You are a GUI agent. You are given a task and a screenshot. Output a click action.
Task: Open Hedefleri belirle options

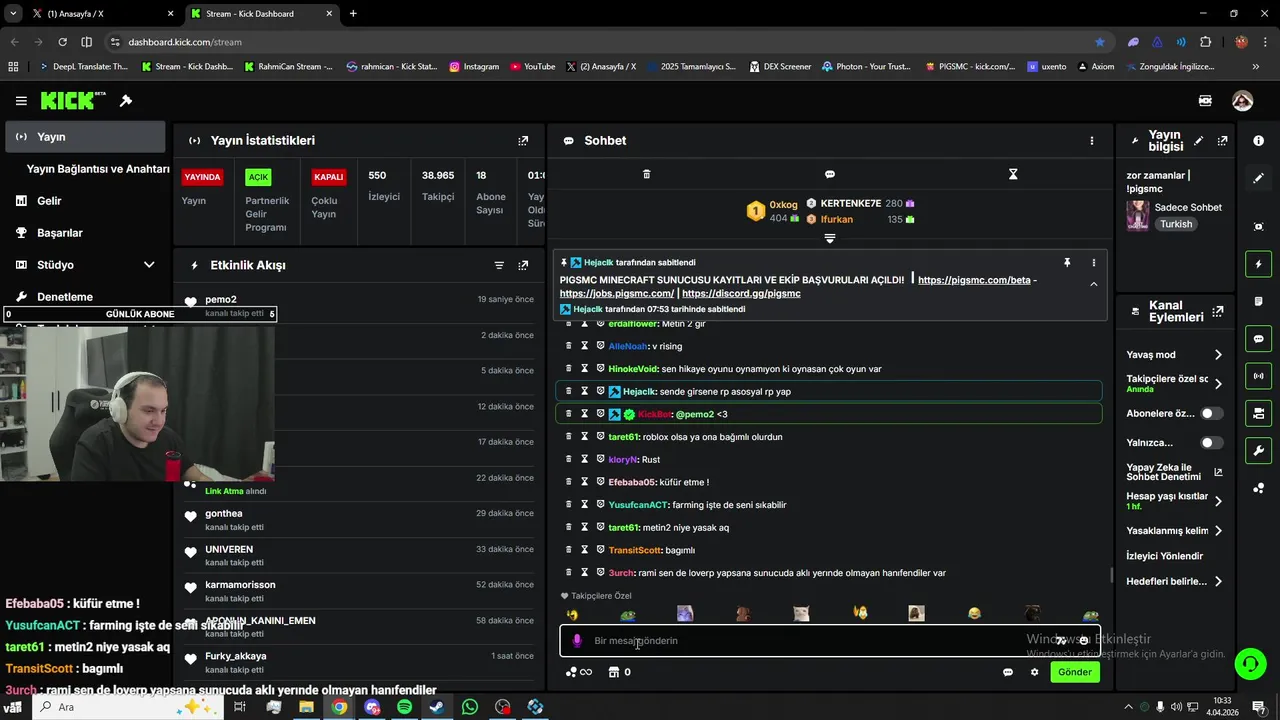(x=1218, y=581)
